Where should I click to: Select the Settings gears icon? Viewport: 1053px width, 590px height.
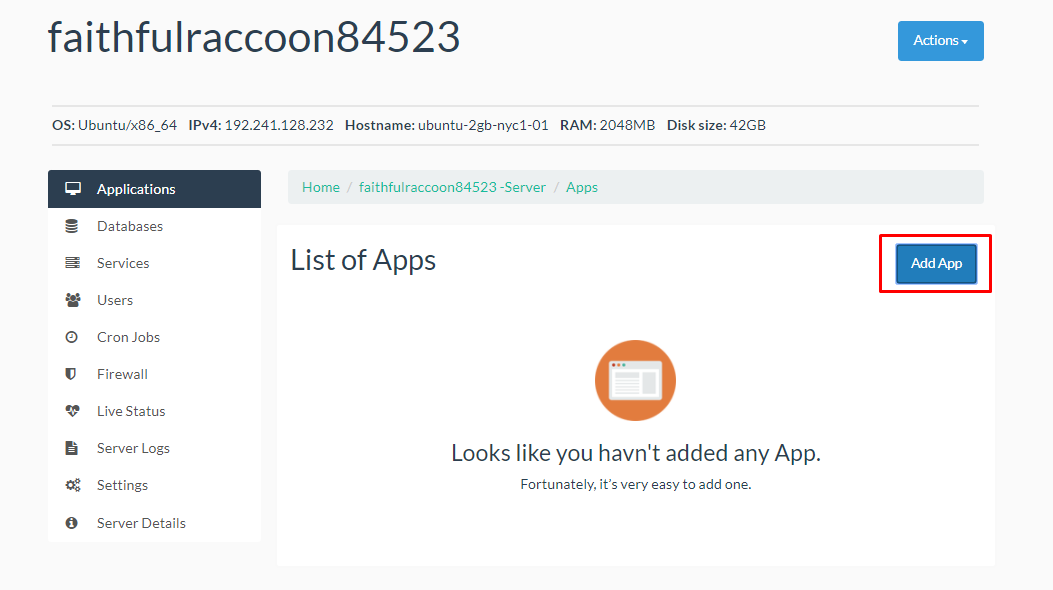[x=71, y=484]
